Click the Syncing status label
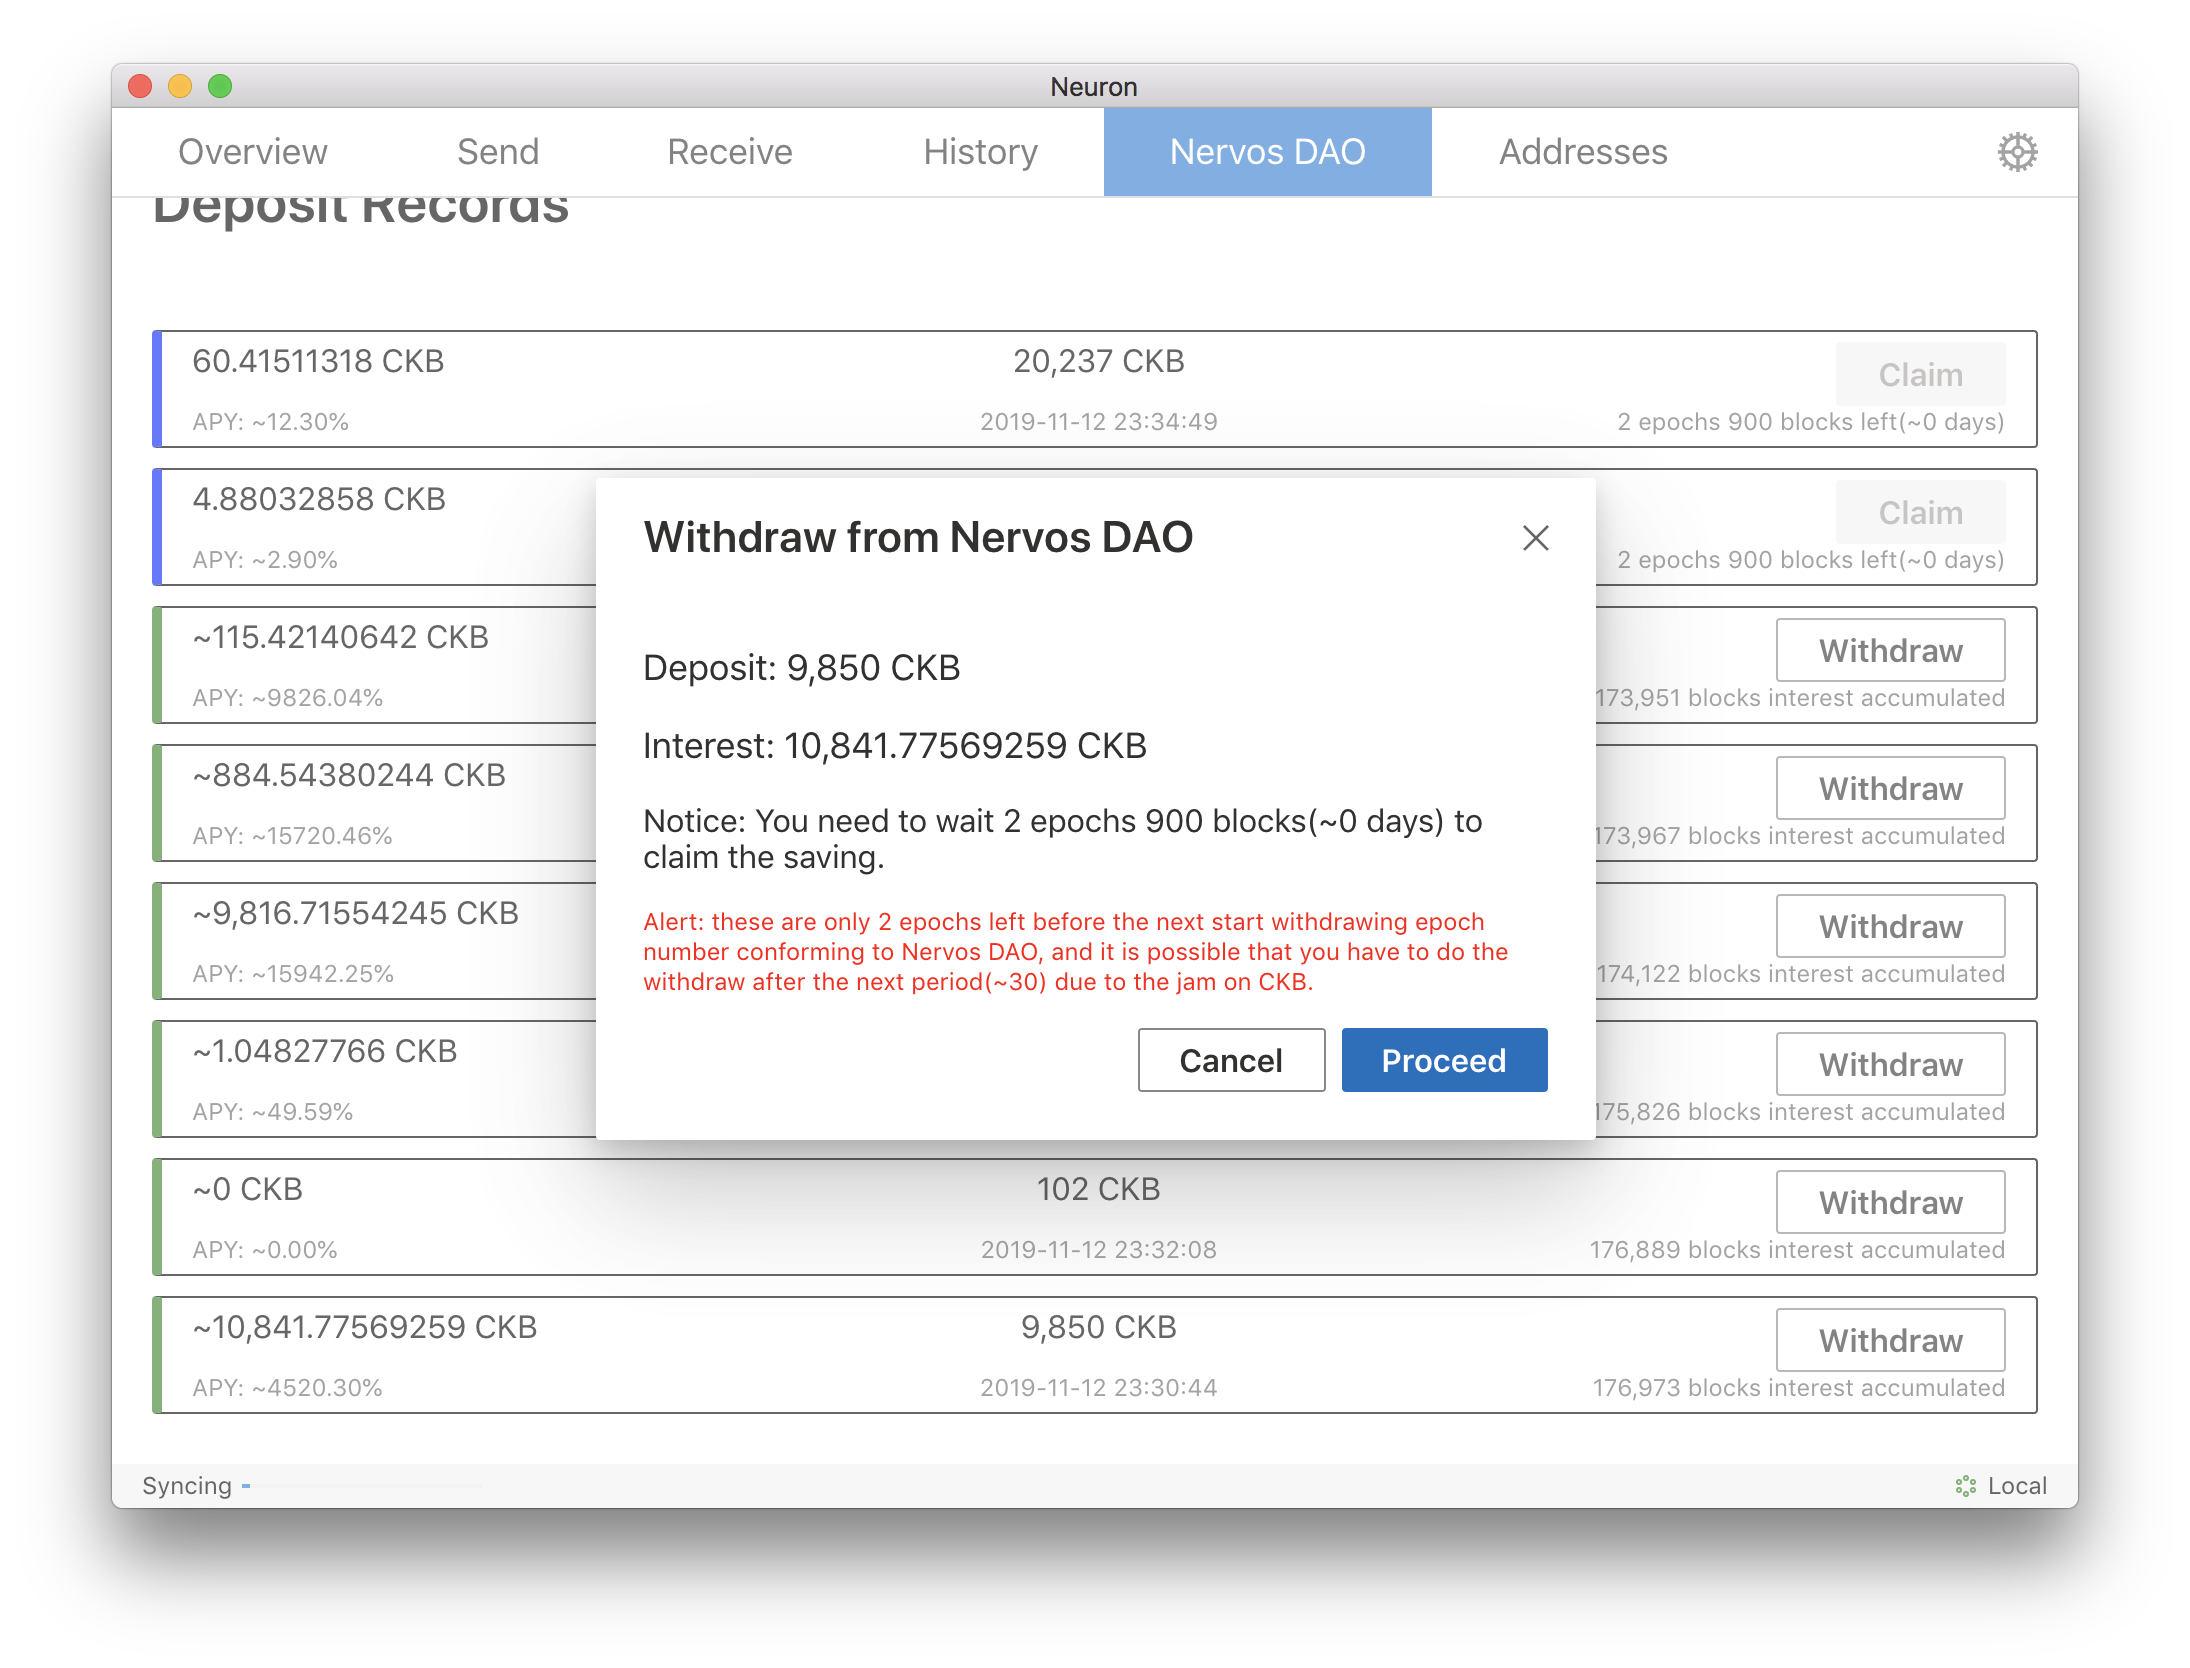The image size is (2190, 1668). (x=187, y=1486)
